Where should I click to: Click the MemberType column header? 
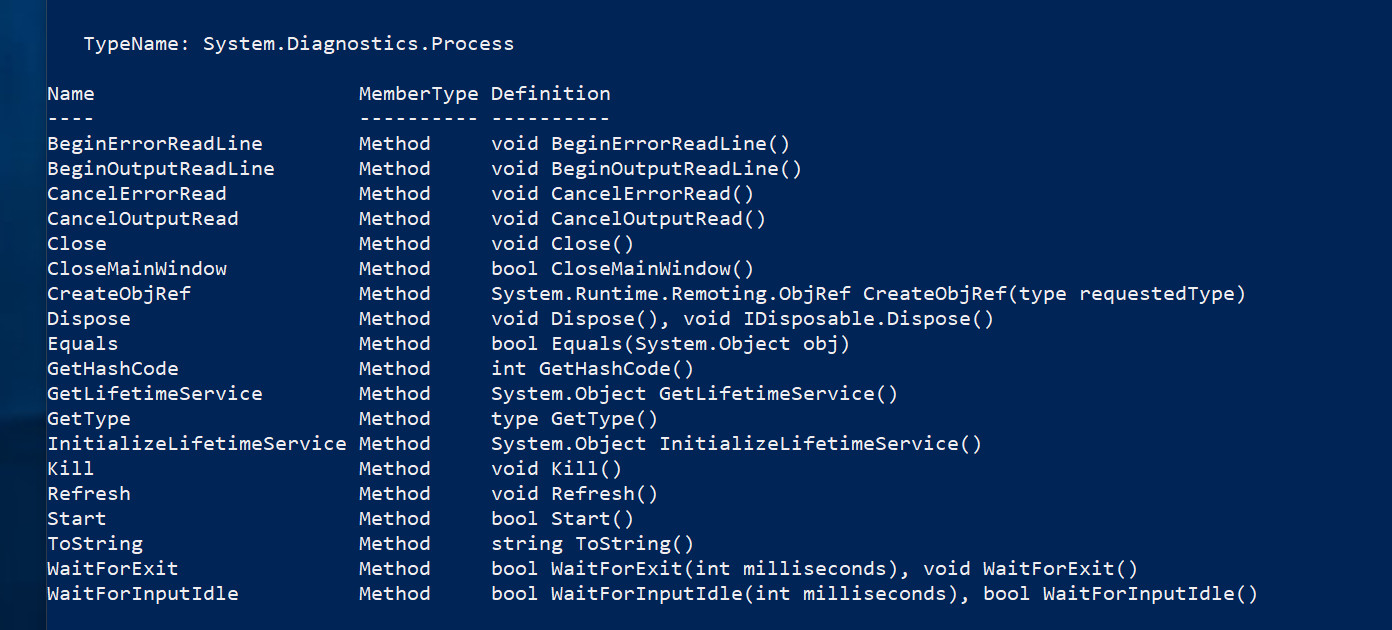[x=418, y=94]
